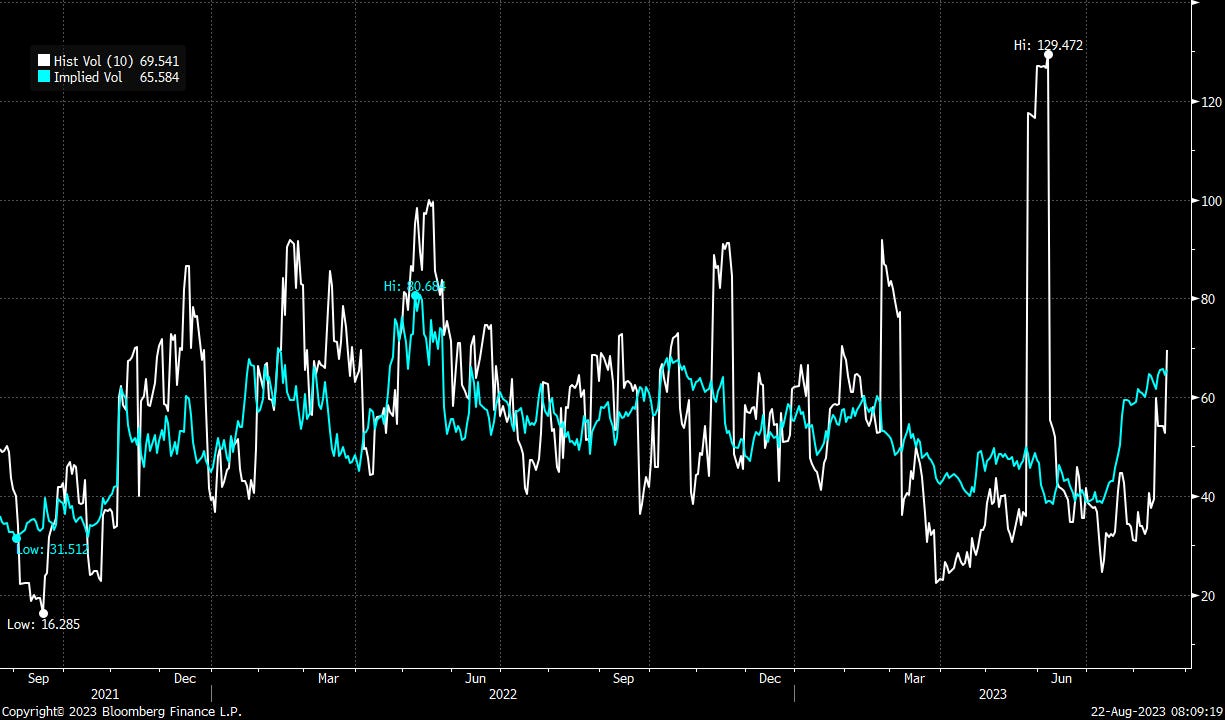
Task: Click the 'Low: 16.285' annotation label
Action: click(x=43, y=625)
